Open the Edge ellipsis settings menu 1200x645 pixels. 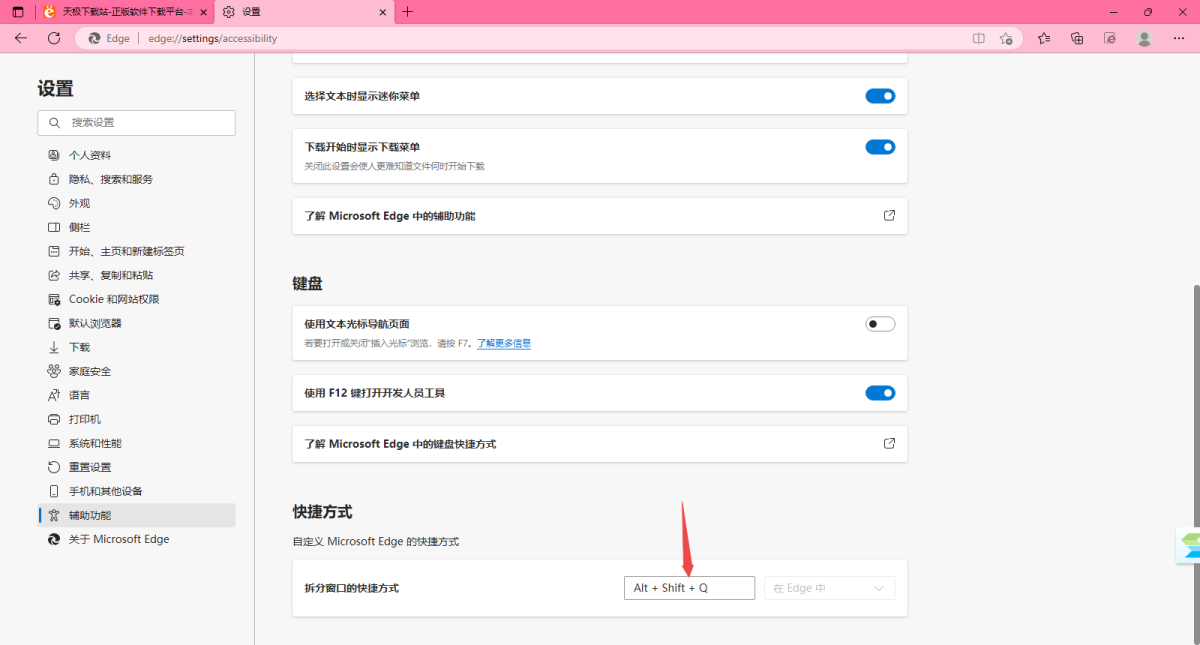click(x=1178, y=38)
